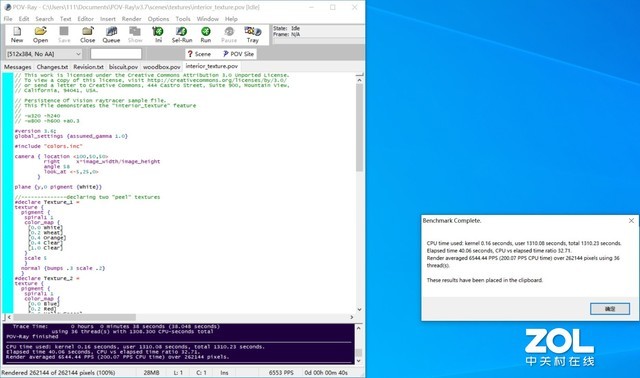Close the Benchmark Complete dialog
This screenshot has height=378, width=640.
tap(631, 220)
